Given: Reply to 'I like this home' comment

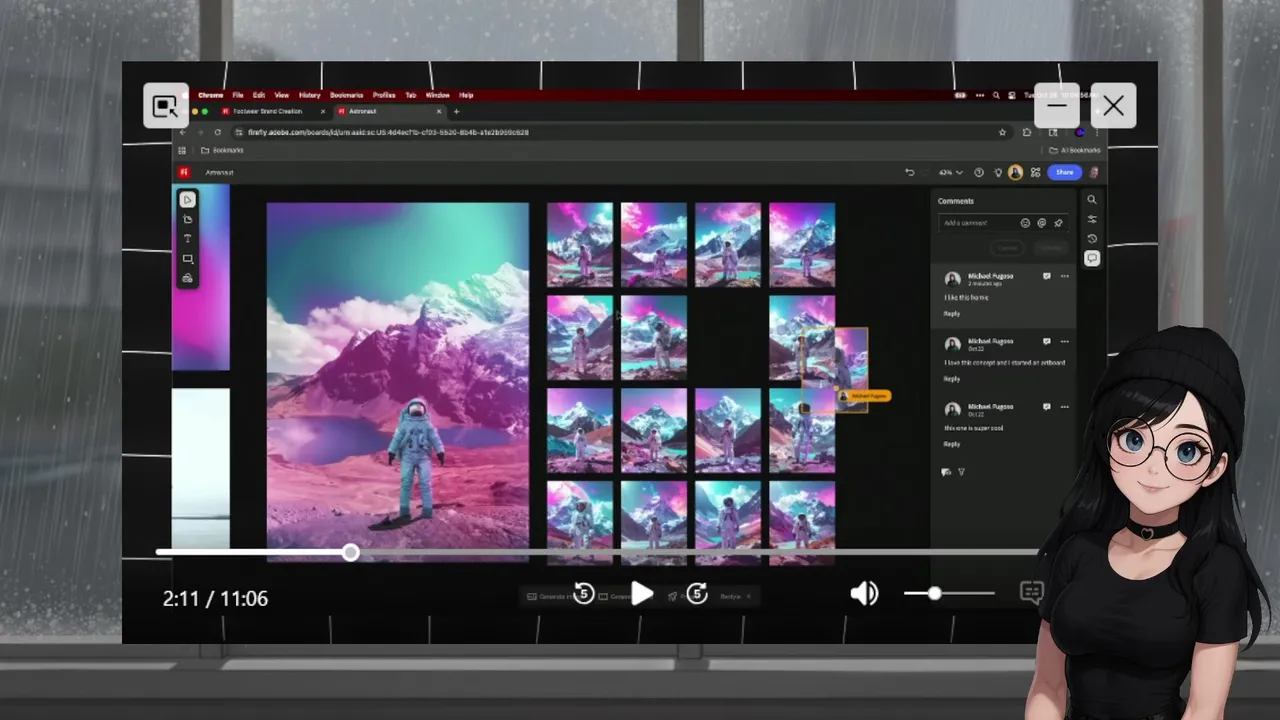Looking at the screenshot, I should coord(951,314).
